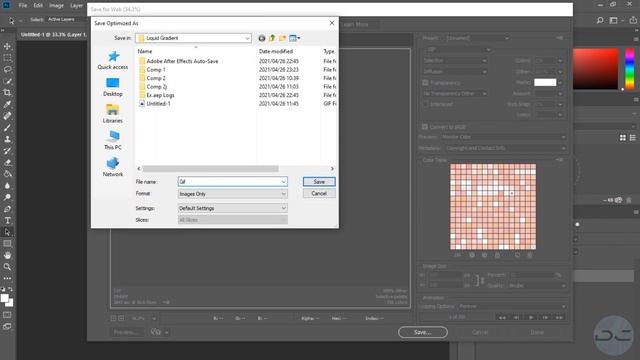Viewport: 640px width, 360px height.
Task: Click the Done button in Save for Web
Action: [537, 332]
